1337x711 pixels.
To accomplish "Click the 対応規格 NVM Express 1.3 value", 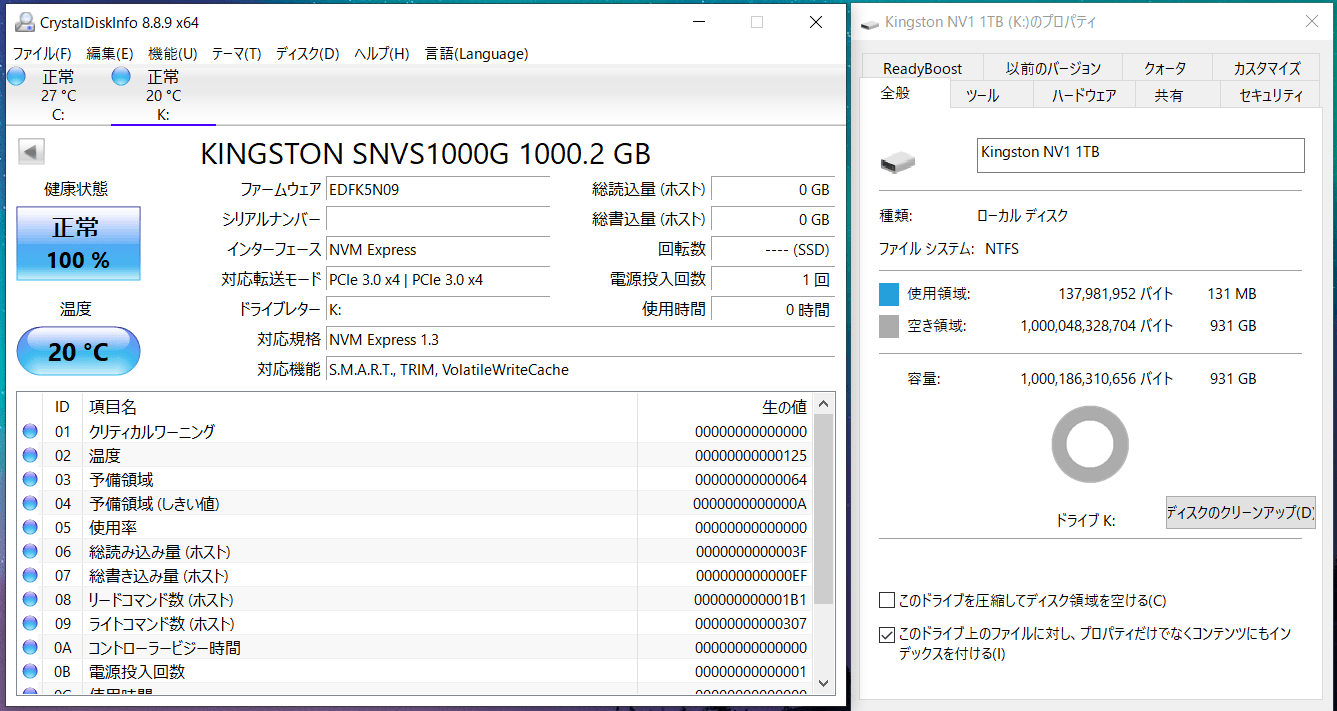I will click(580, 339).
